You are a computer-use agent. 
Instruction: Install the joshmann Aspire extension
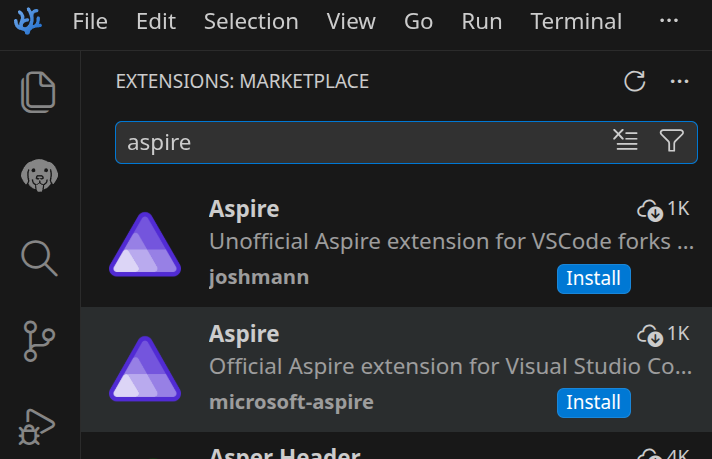coord(593,278)
